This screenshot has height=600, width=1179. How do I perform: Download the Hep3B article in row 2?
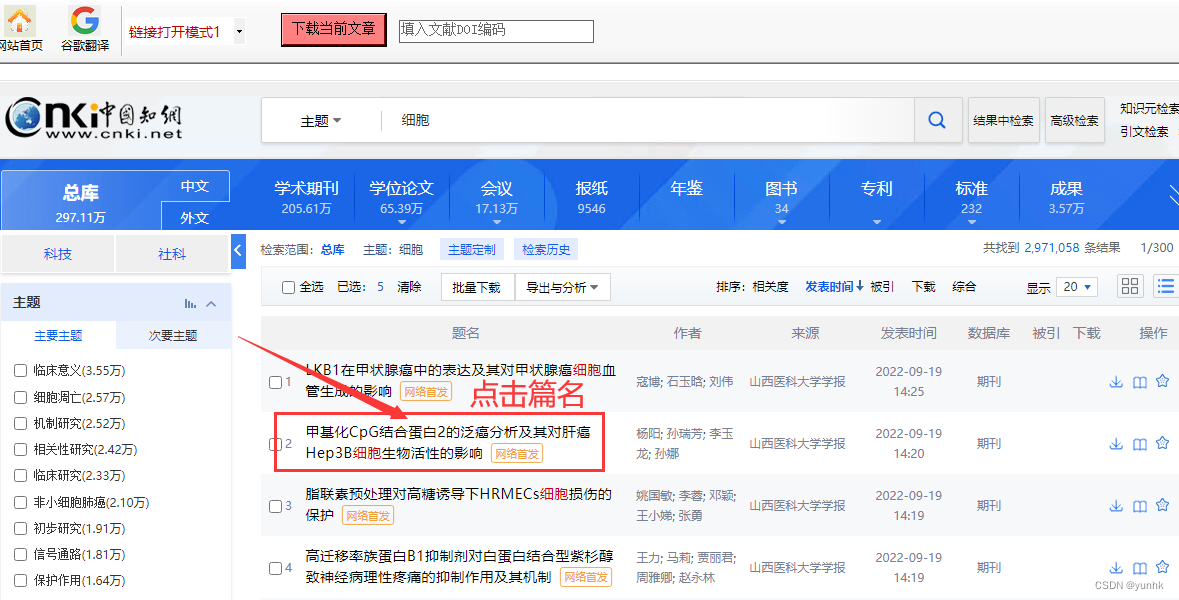click(x=1116, y=444)
